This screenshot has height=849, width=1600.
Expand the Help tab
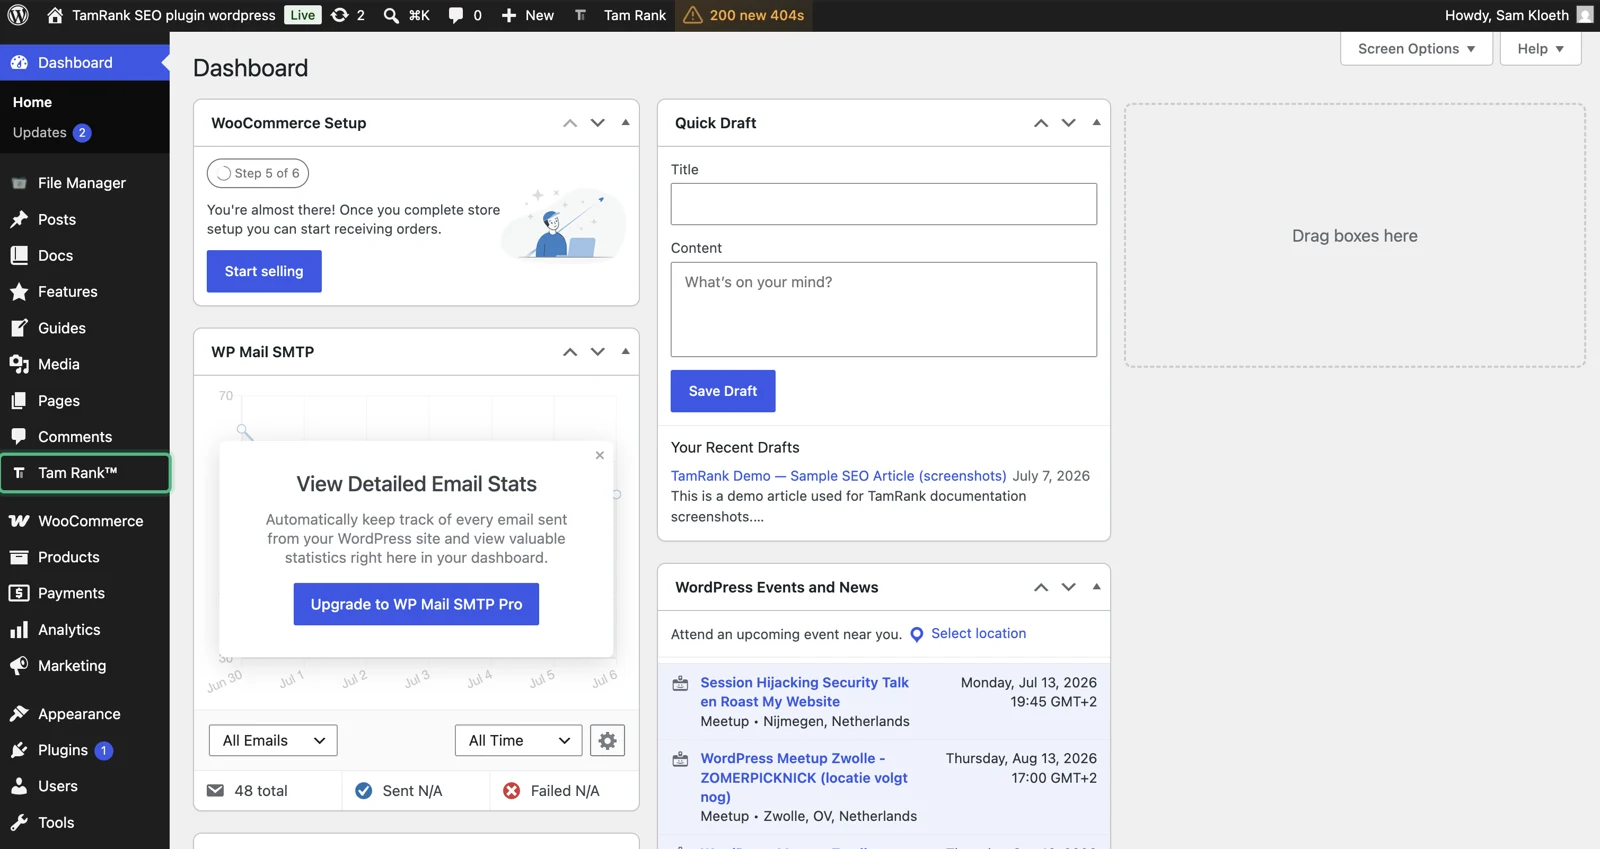pos(1540,48)
